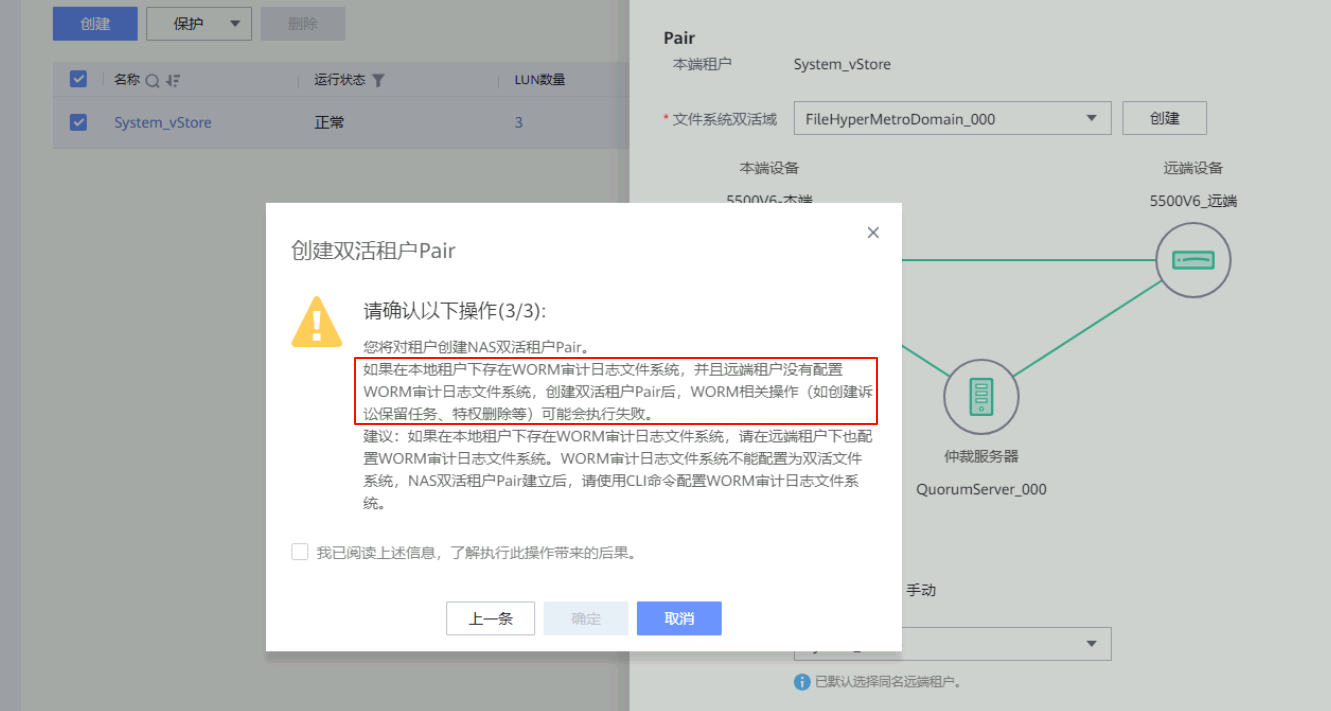Open the System_vStore tenant link
Viewport: 1331px width, 711px height.
(162, 122)
